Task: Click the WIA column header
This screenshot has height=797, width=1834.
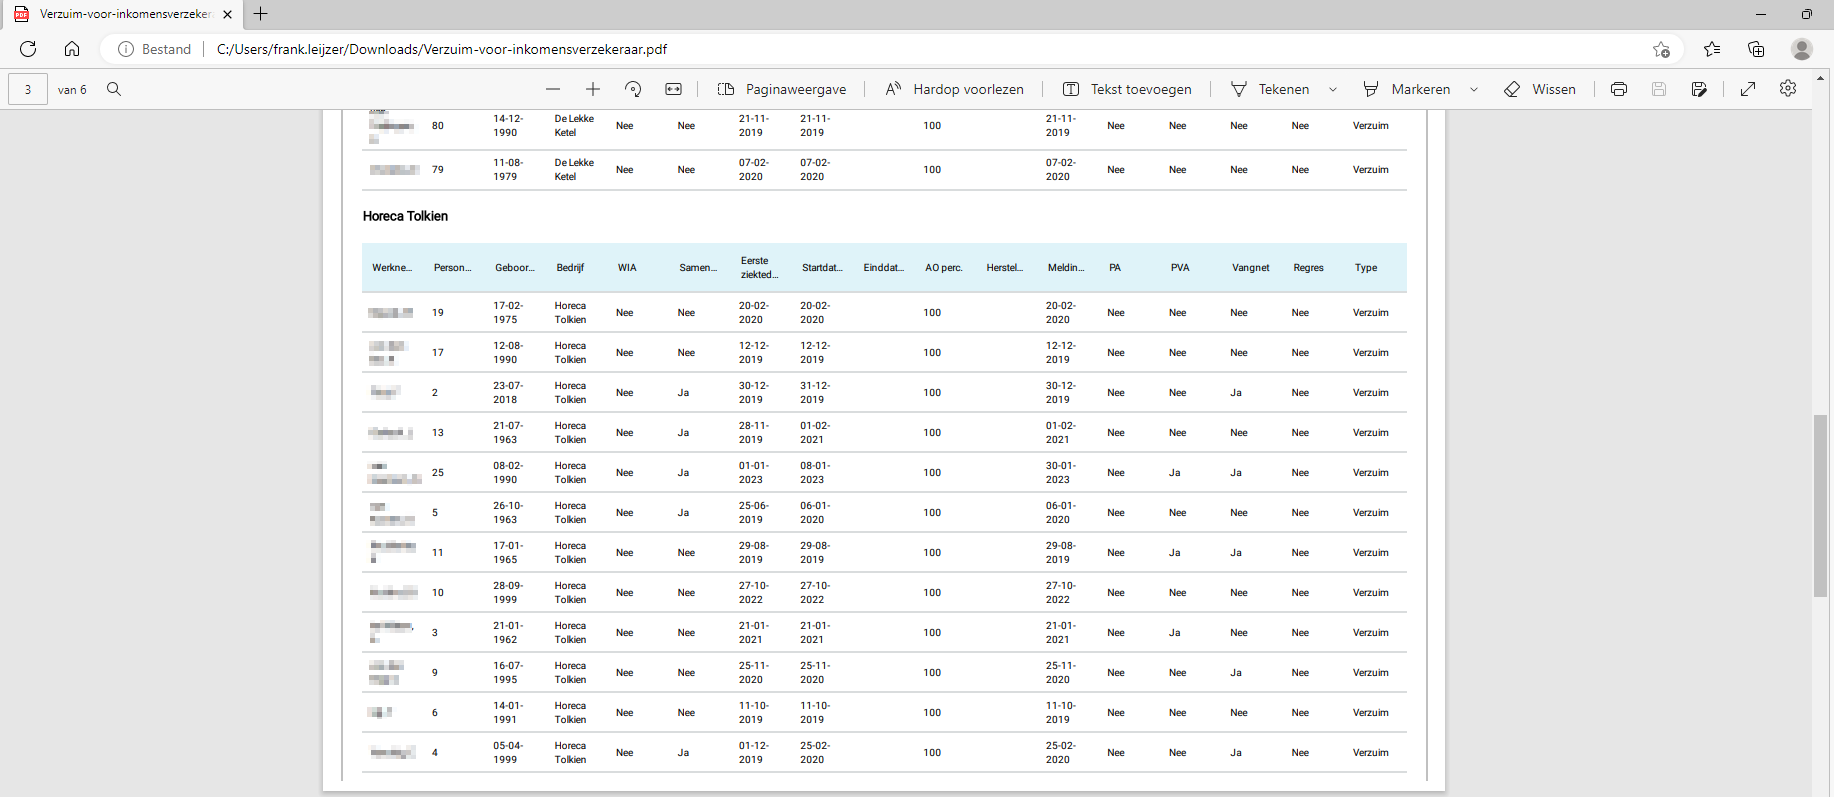Action: pos(627,268)
